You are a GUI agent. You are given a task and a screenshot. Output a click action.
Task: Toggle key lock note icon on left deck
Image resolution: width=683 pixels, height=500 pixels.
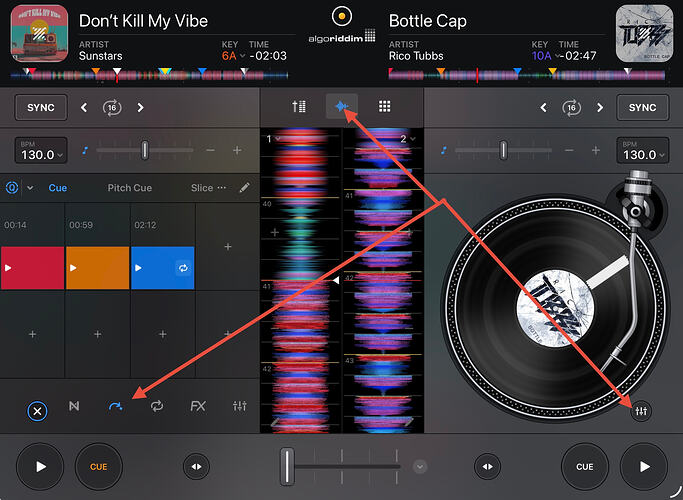point(85,150)
